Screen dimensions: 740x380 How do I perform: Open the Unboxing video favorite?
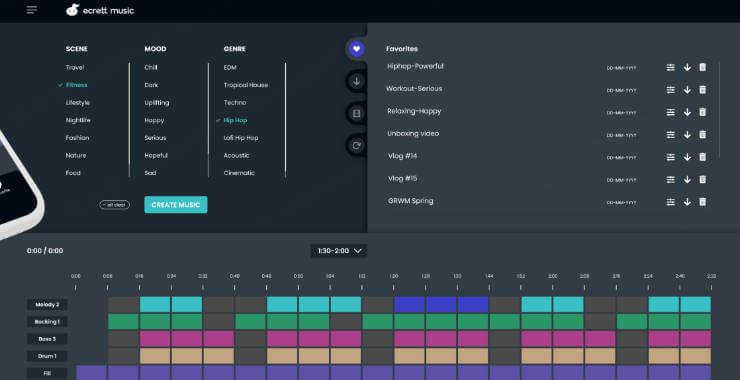[x=413, y=134]
